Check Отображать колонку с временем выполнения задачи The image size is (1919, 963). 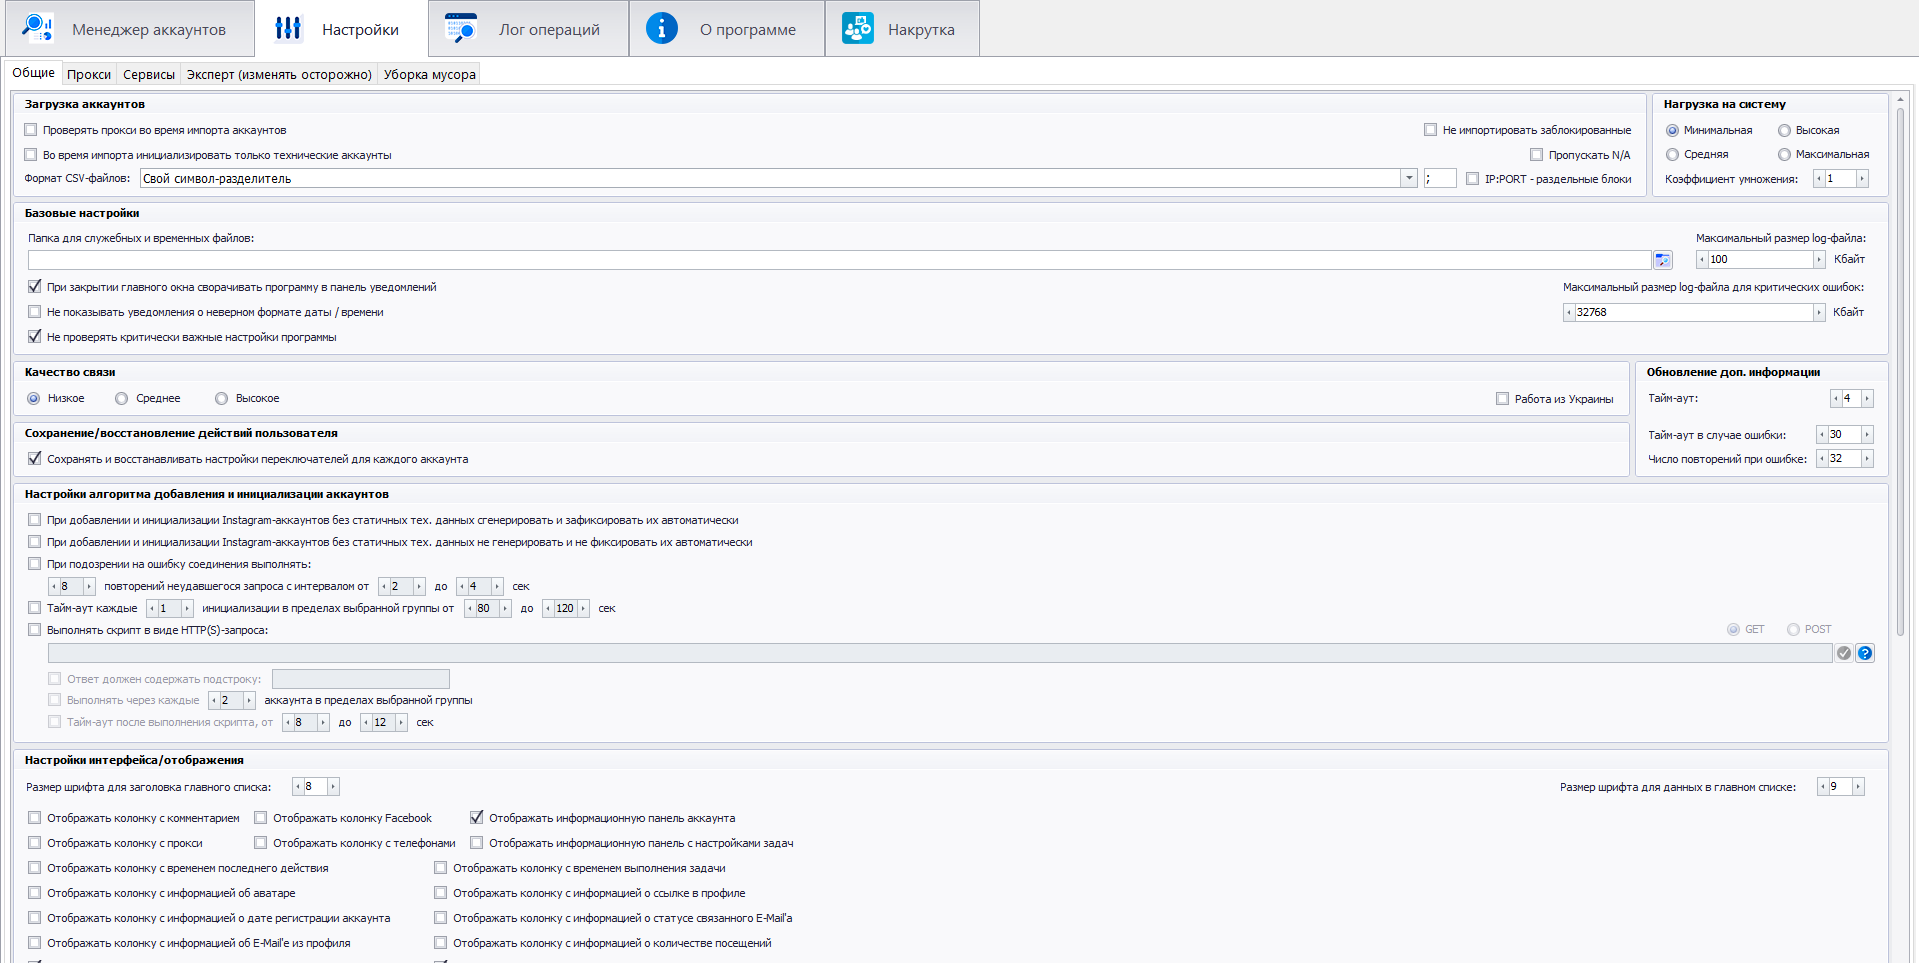click(x=441, y=868)
